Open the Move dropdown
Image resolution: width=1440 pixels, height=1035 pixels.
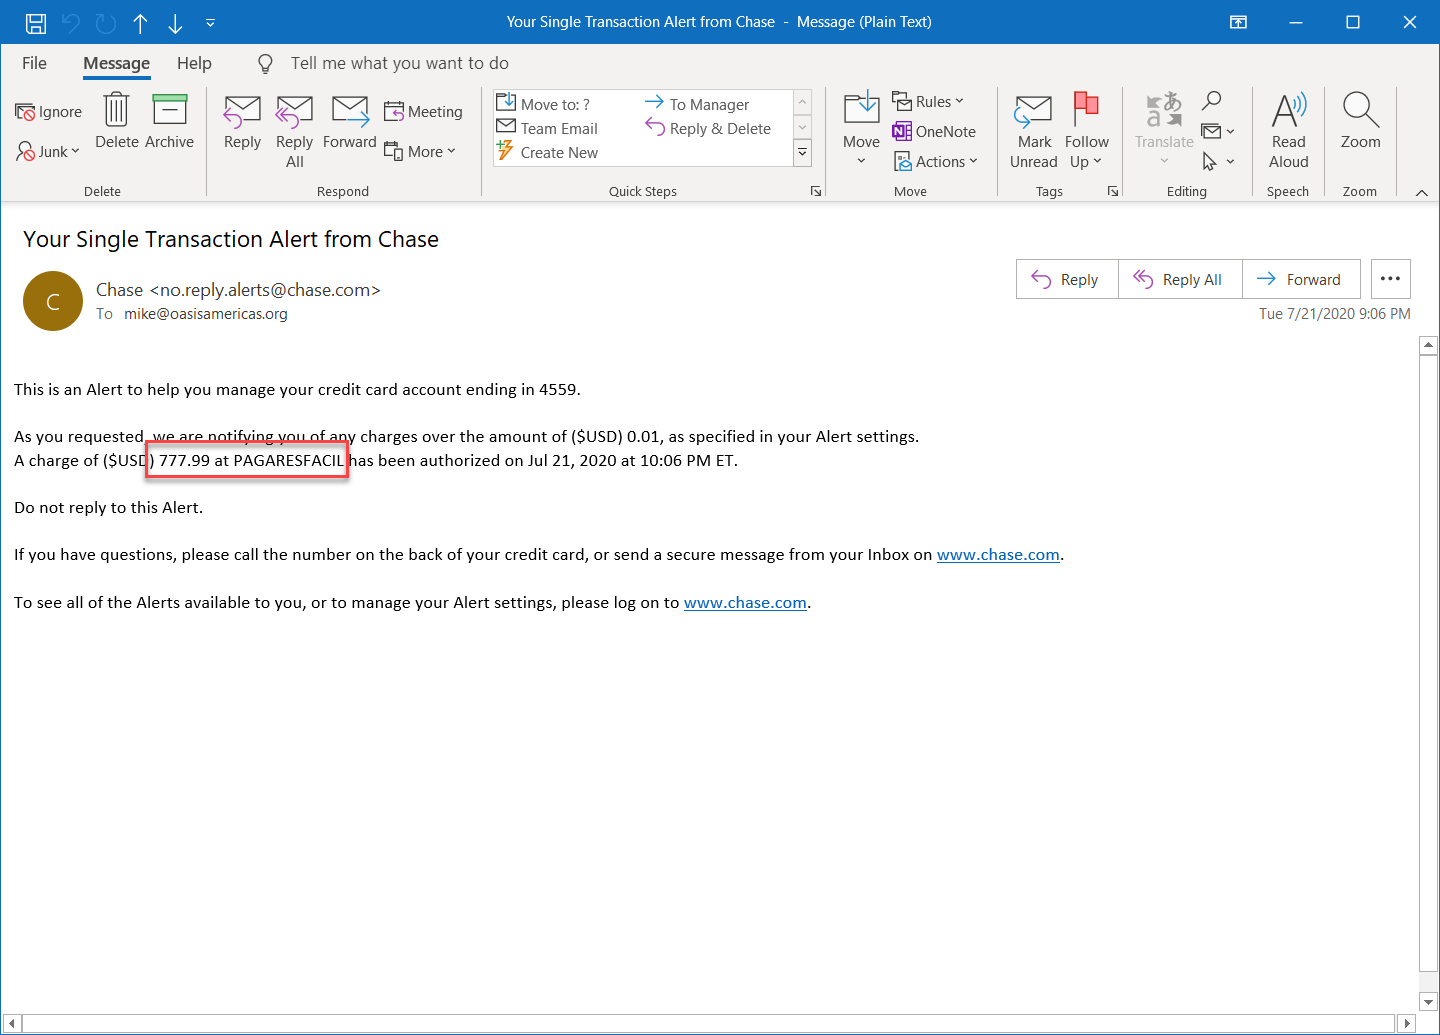click(x=861, y=130)
